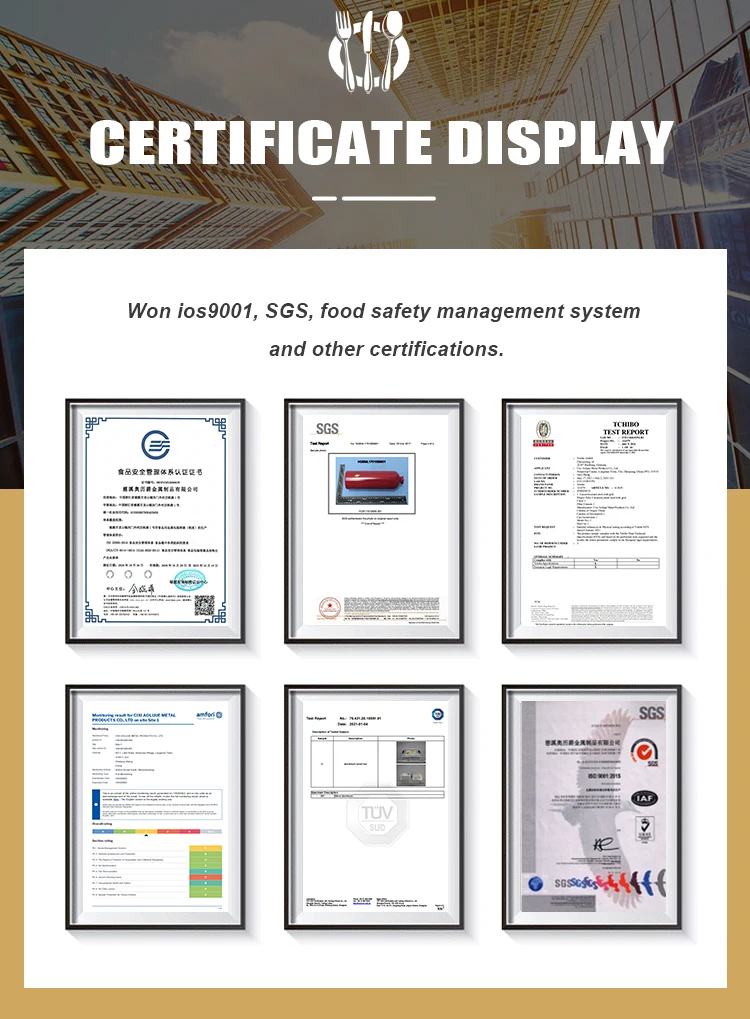Click the blue circular logo on the food safety certificate
Image resolution: width=750 pixels, height=1019 pixels.
(155, 445)
